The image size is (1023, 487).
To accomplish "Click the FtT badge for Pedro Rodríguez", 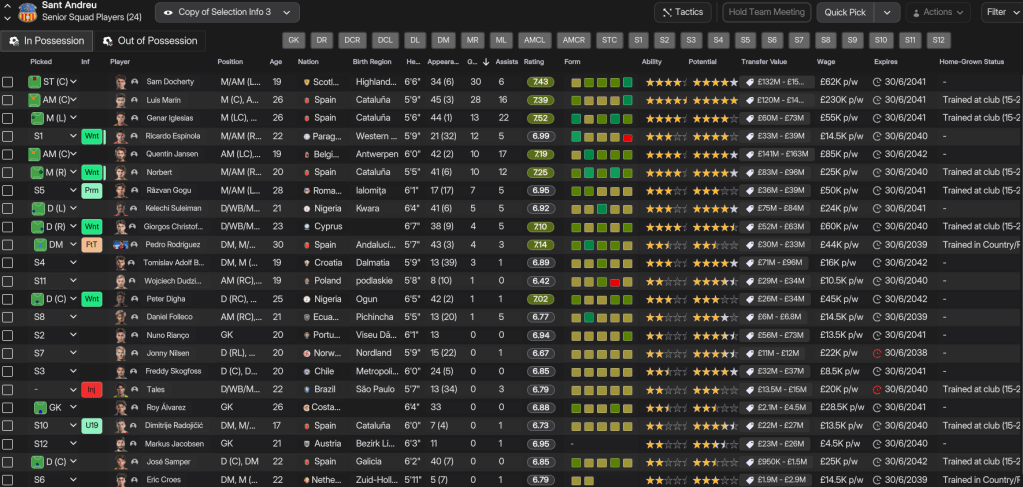I will pyautogui.click(x=92, y=244).
